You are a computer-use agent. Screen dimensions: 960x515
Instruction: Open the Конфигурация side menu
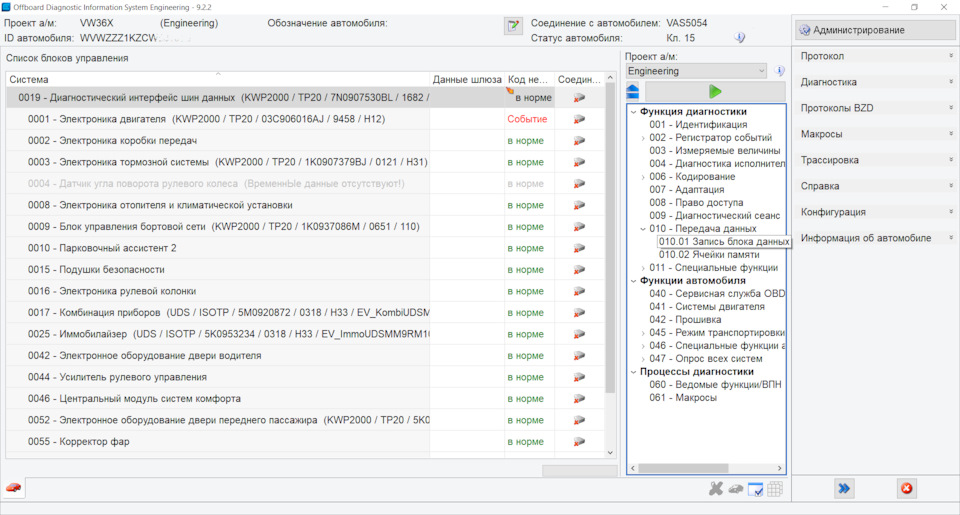876,212
